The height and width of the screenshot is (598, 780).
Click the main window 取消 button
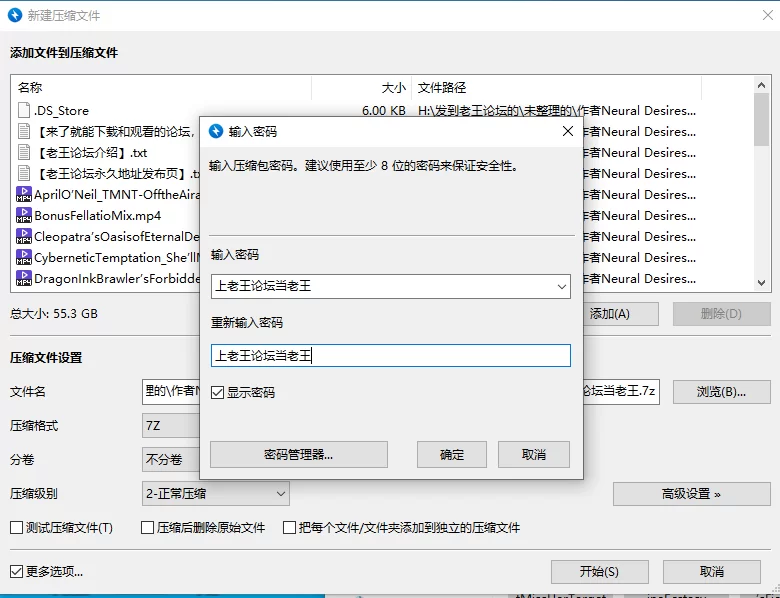point(711,572)
